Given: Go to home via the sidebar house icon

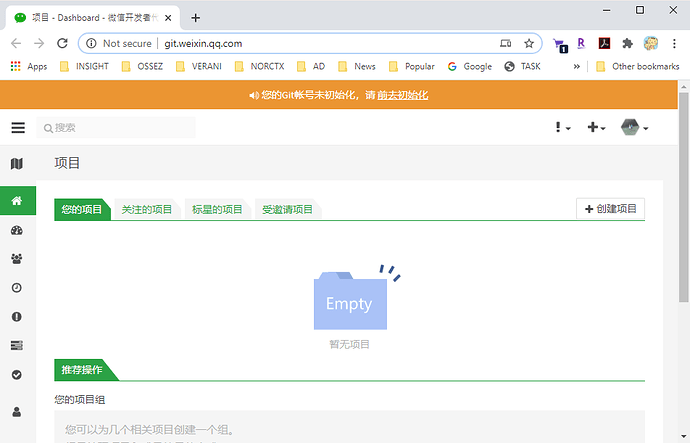Looking at the screenshot, I should click(17, 201).
